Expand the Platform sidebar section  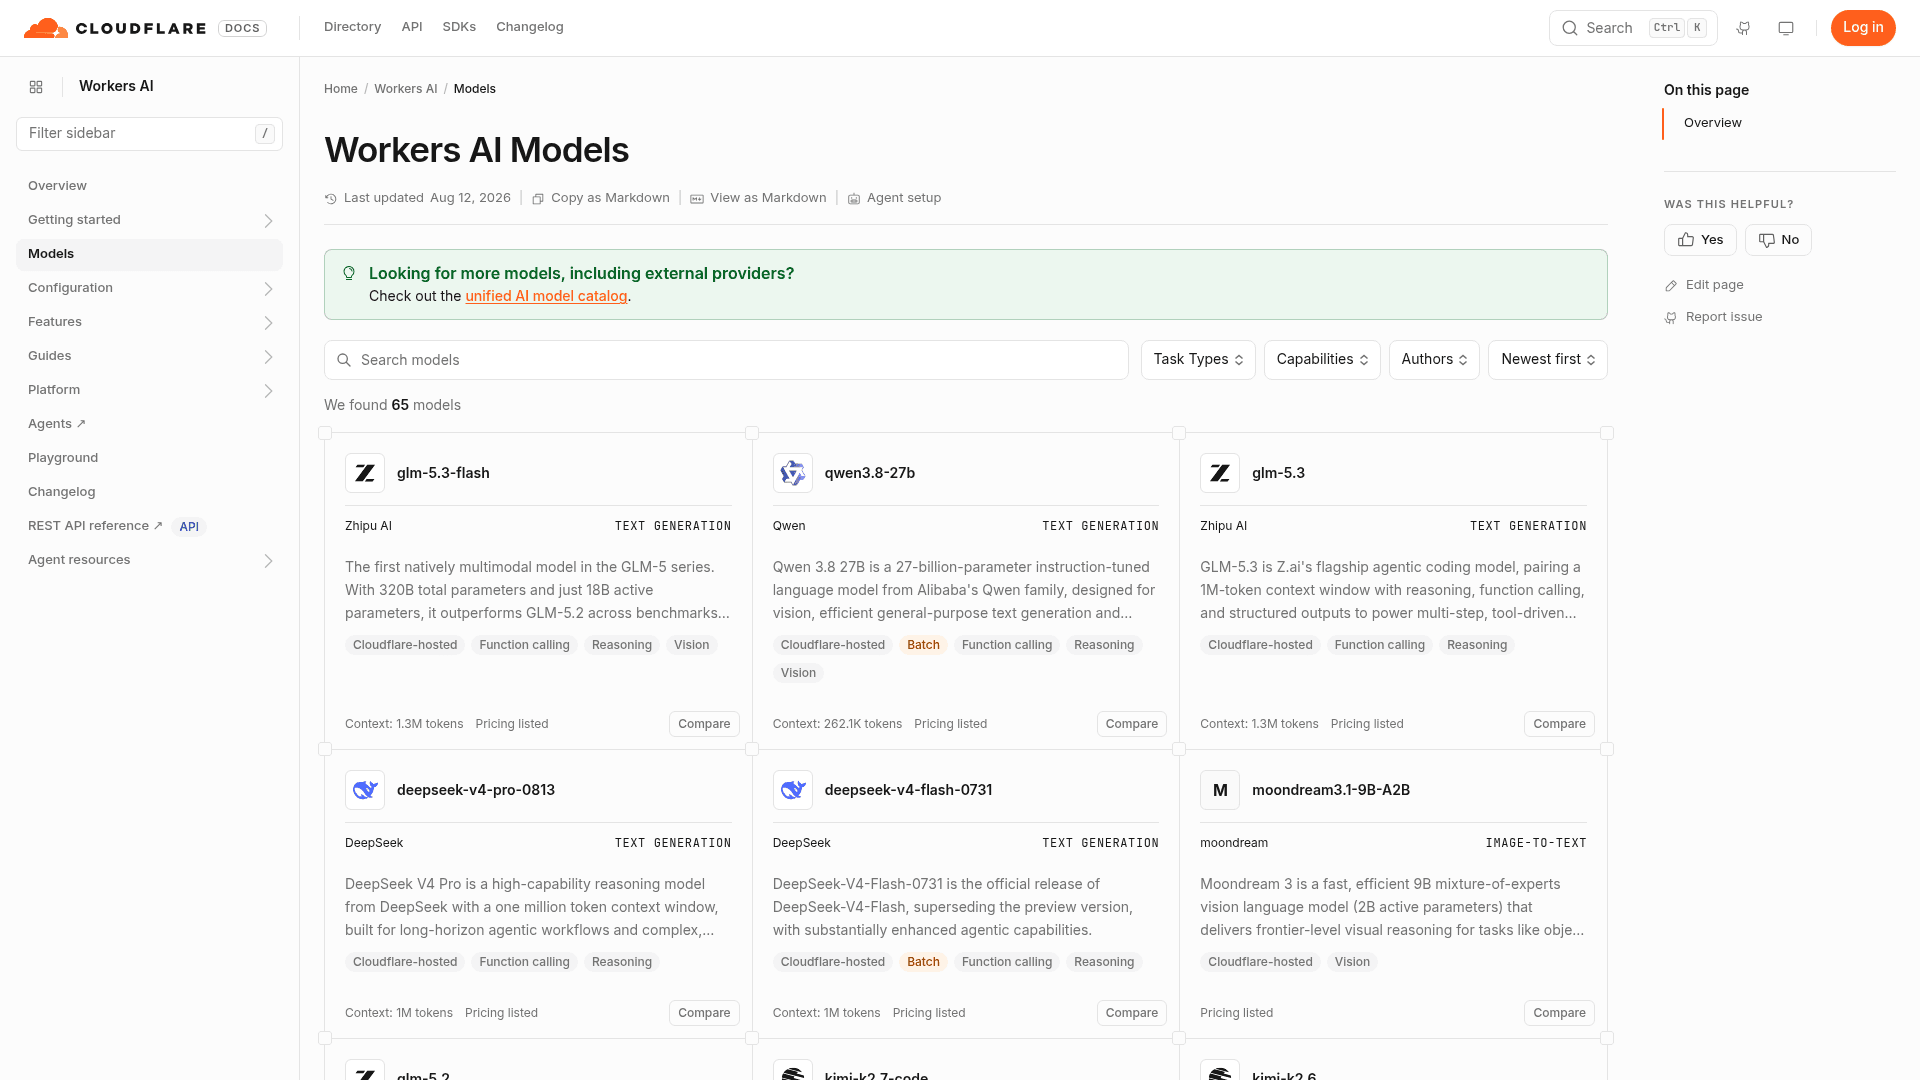(x=268, y=391)
